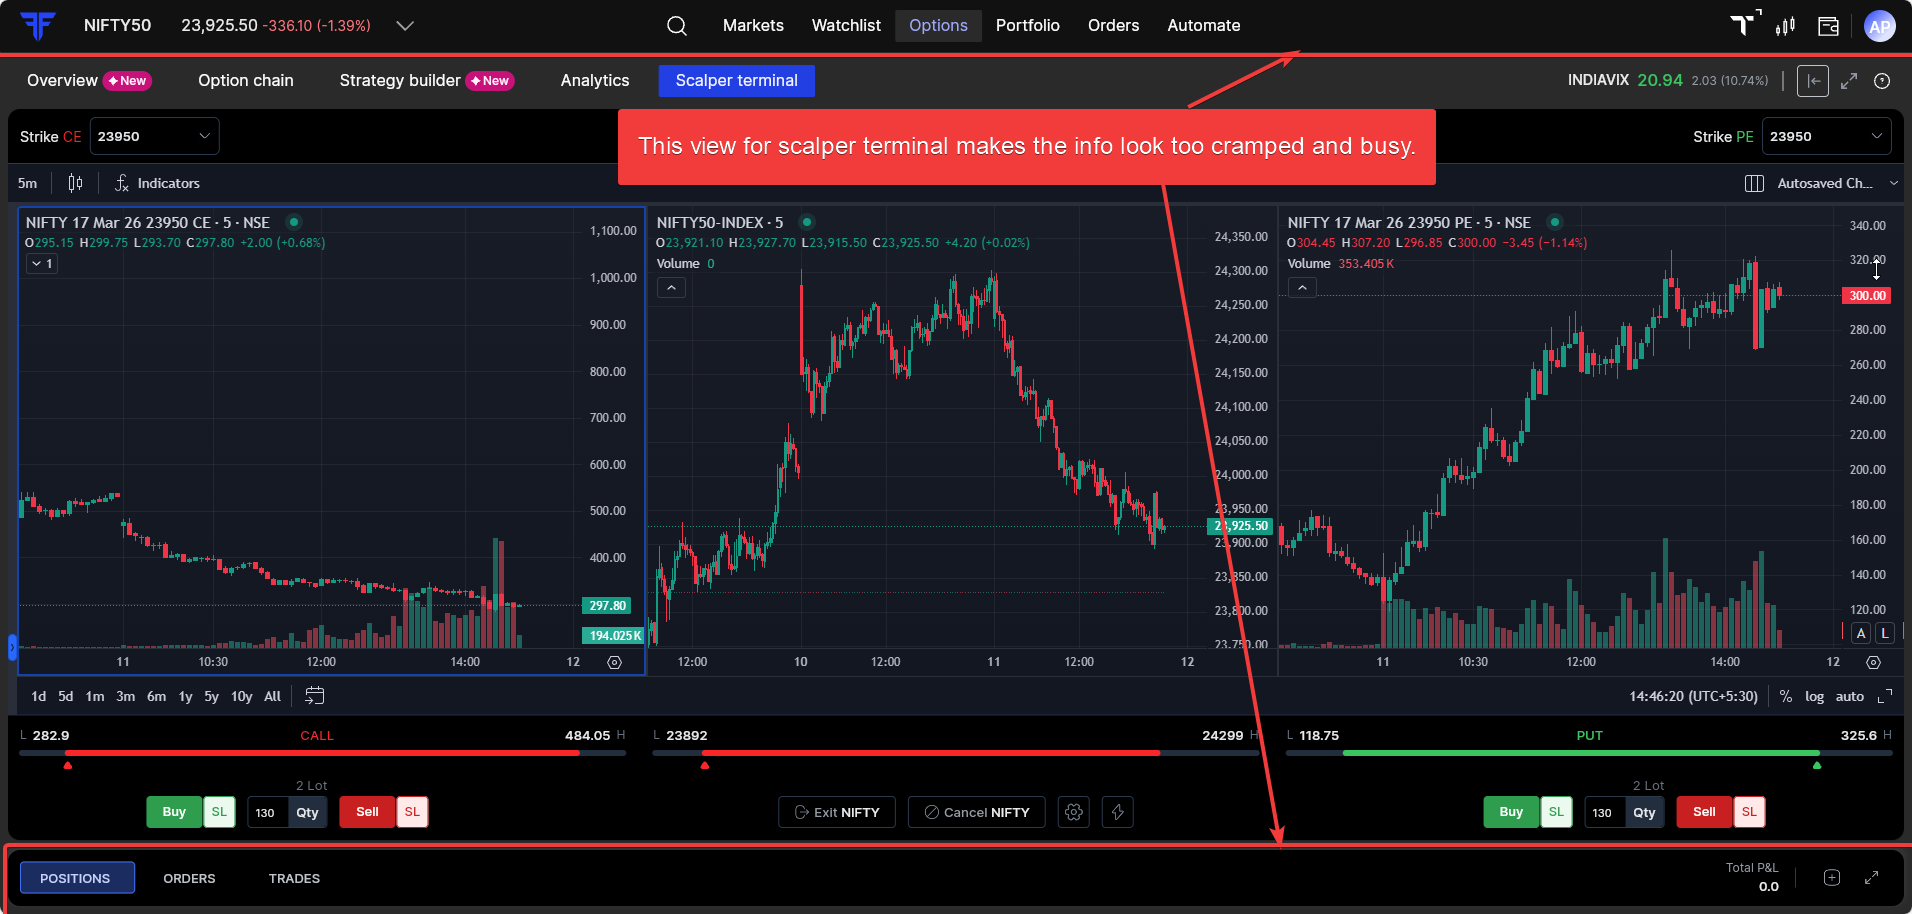Toggle the CALL side SL next to Buy
This screenshot has height=914, width=1912.
(219, 812)
